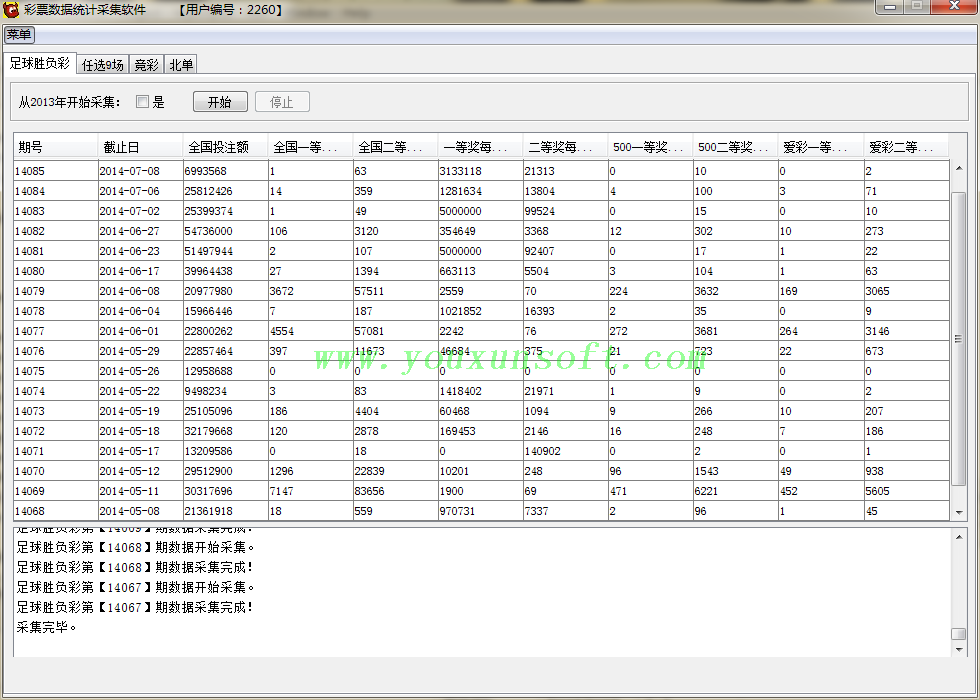Select period cell 14083
The image size is (980, 700).
coord(56,211)
